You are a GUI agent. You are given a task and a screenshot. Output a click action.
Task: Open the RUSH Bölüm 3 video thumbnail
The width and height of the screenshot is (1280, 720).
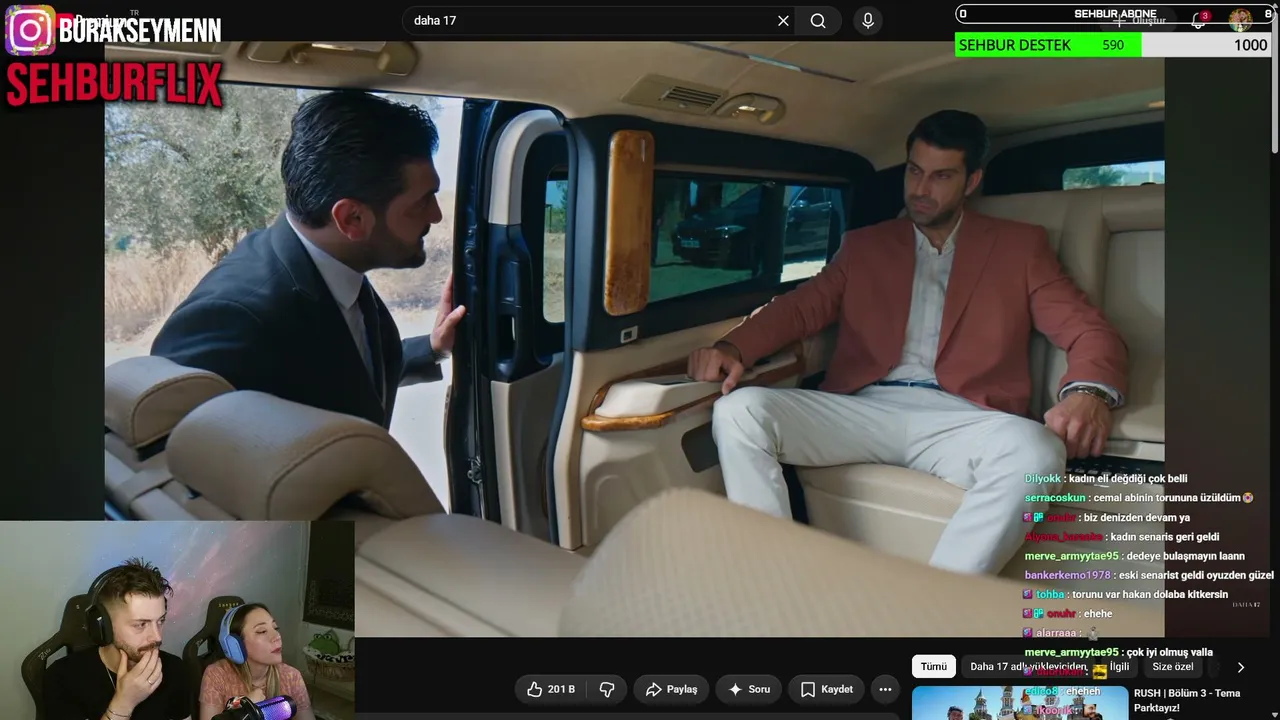(1019, 703)
